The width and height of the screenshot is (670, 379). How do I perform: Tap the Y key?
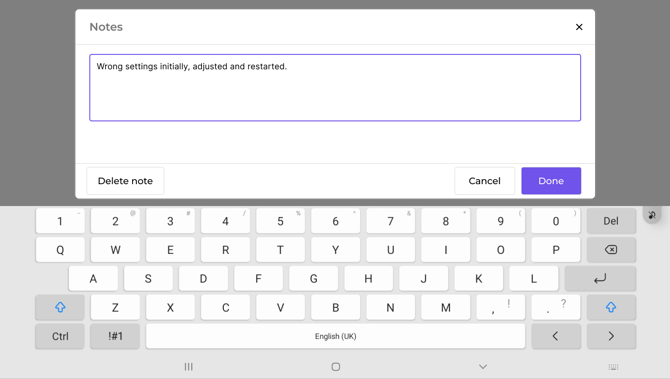335,250
